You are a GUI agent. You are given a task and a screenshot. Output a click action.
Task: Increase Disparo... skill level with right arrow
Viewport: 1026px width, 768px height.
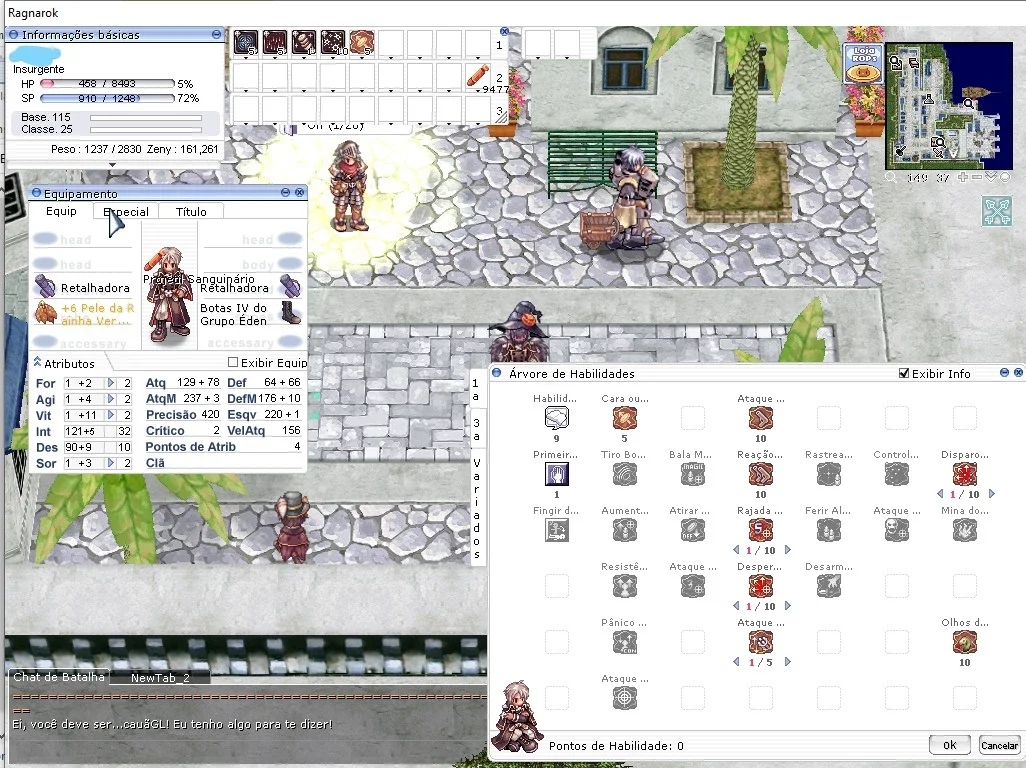point(991,494)
